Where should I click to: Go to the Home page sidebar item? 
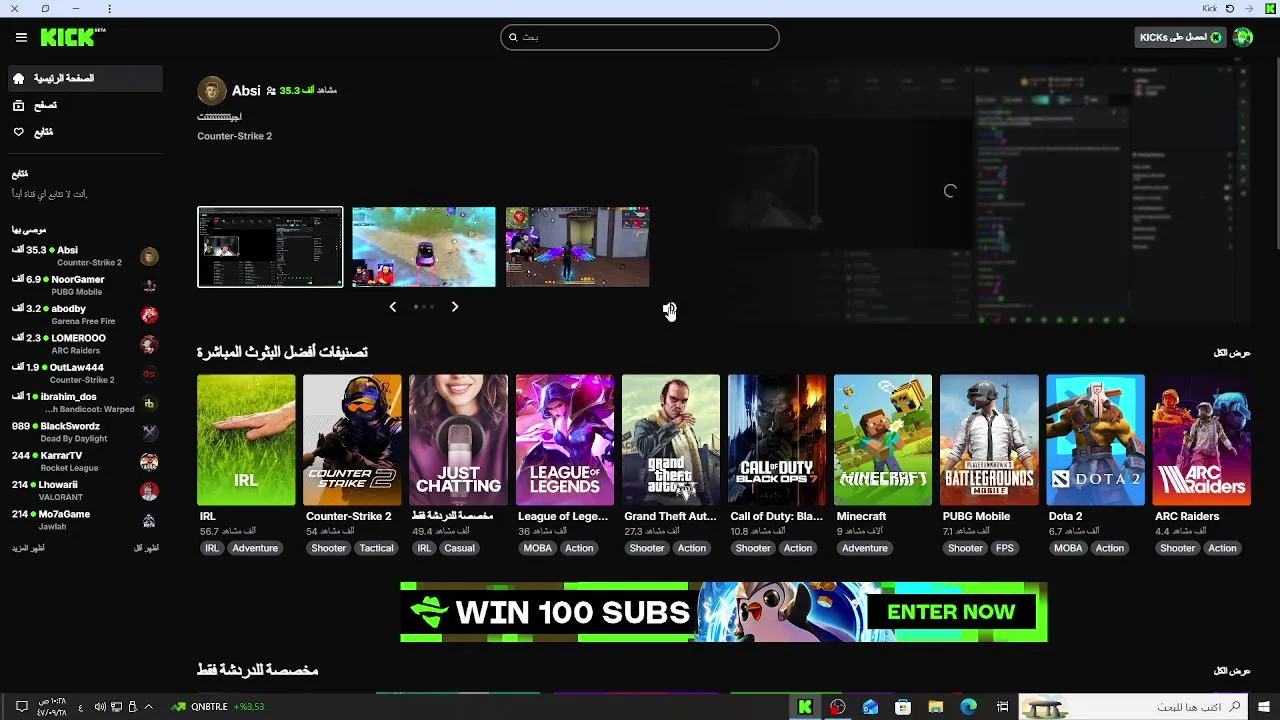[85, 78]
